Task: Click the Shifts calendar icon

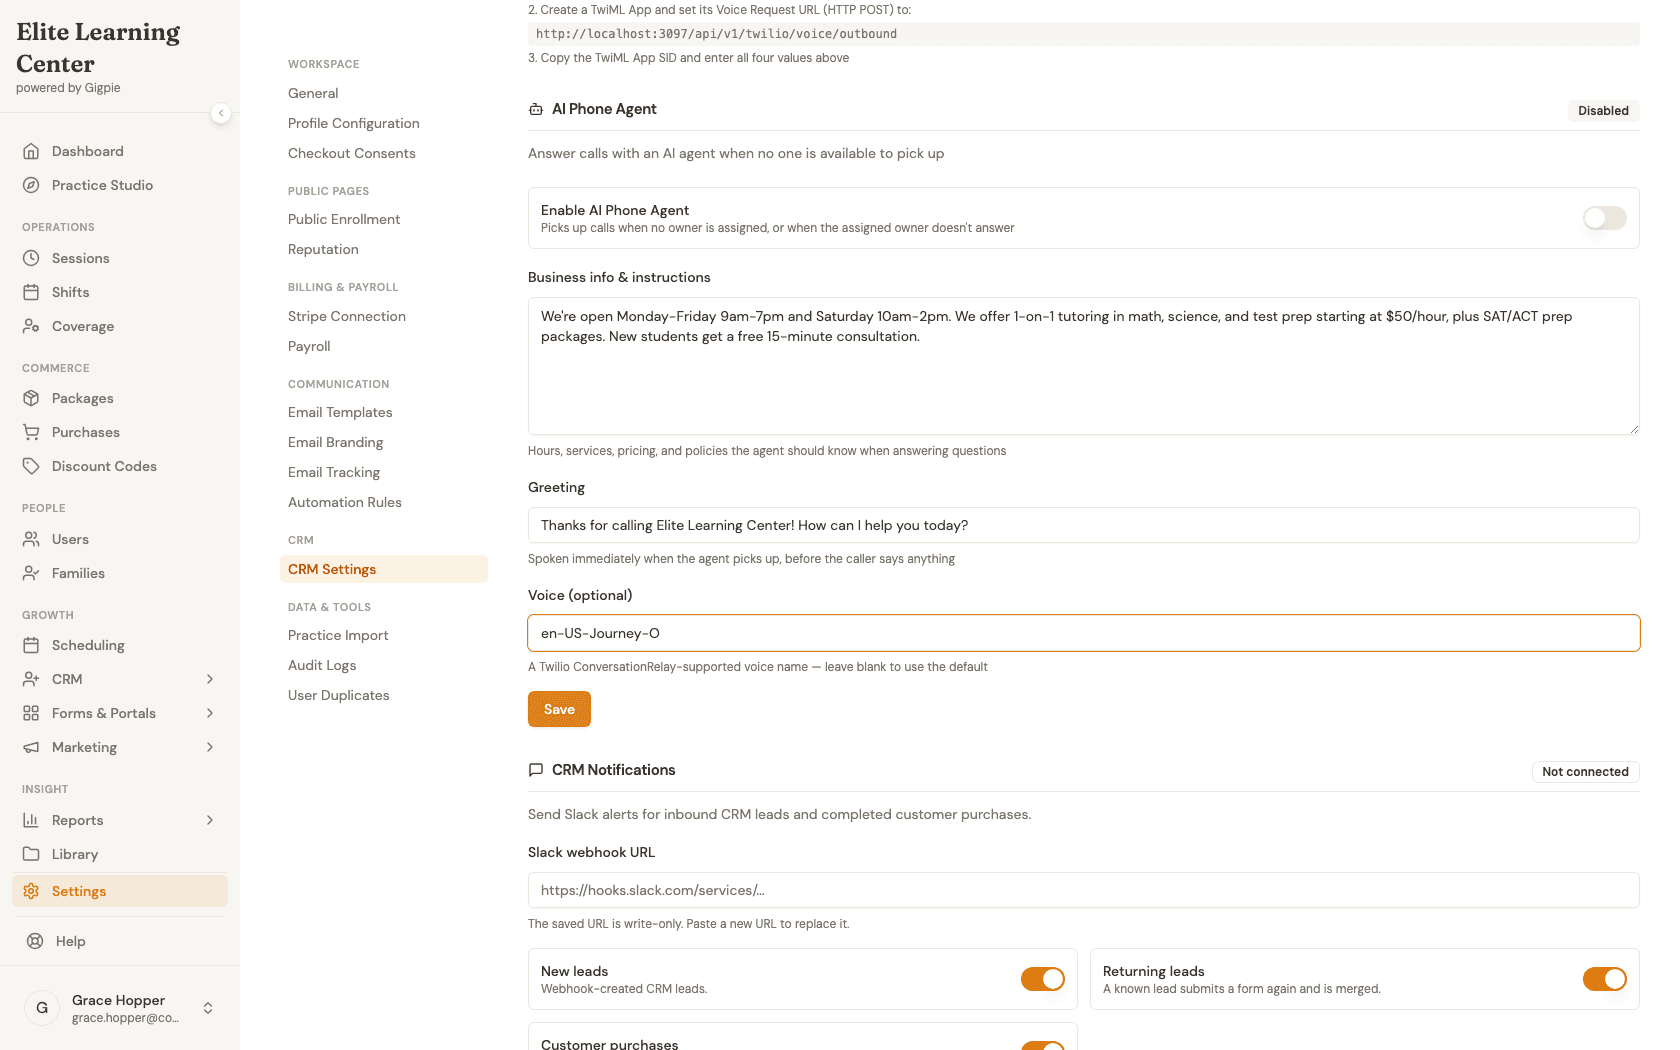Action: pos(31,292)
